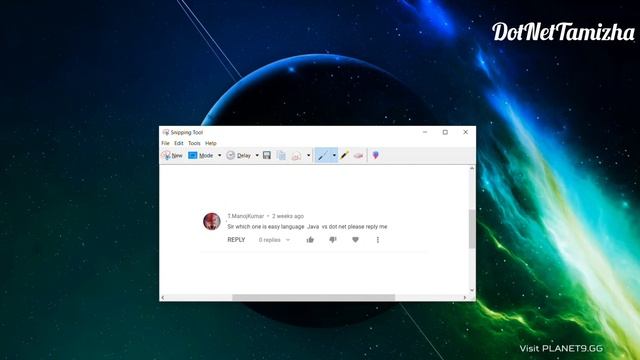Click the scroll down arrow

pyautogui.click(x=472, y=291)
